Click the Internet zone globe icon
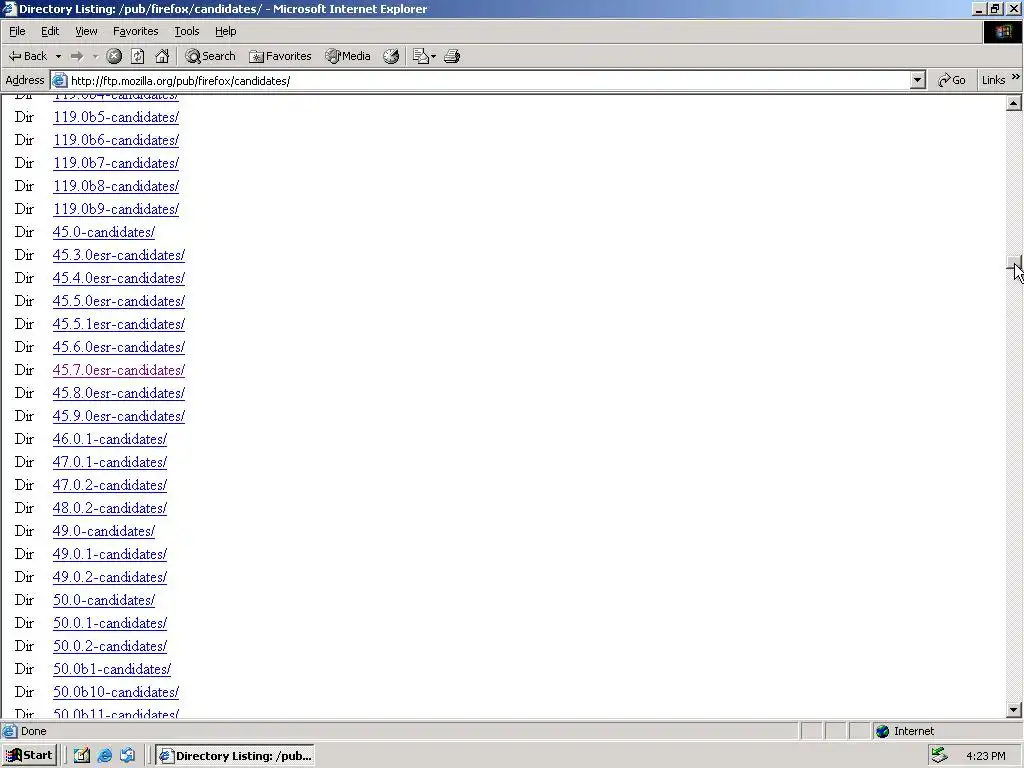Screen dimensions: 1024x768 [883, 731]
